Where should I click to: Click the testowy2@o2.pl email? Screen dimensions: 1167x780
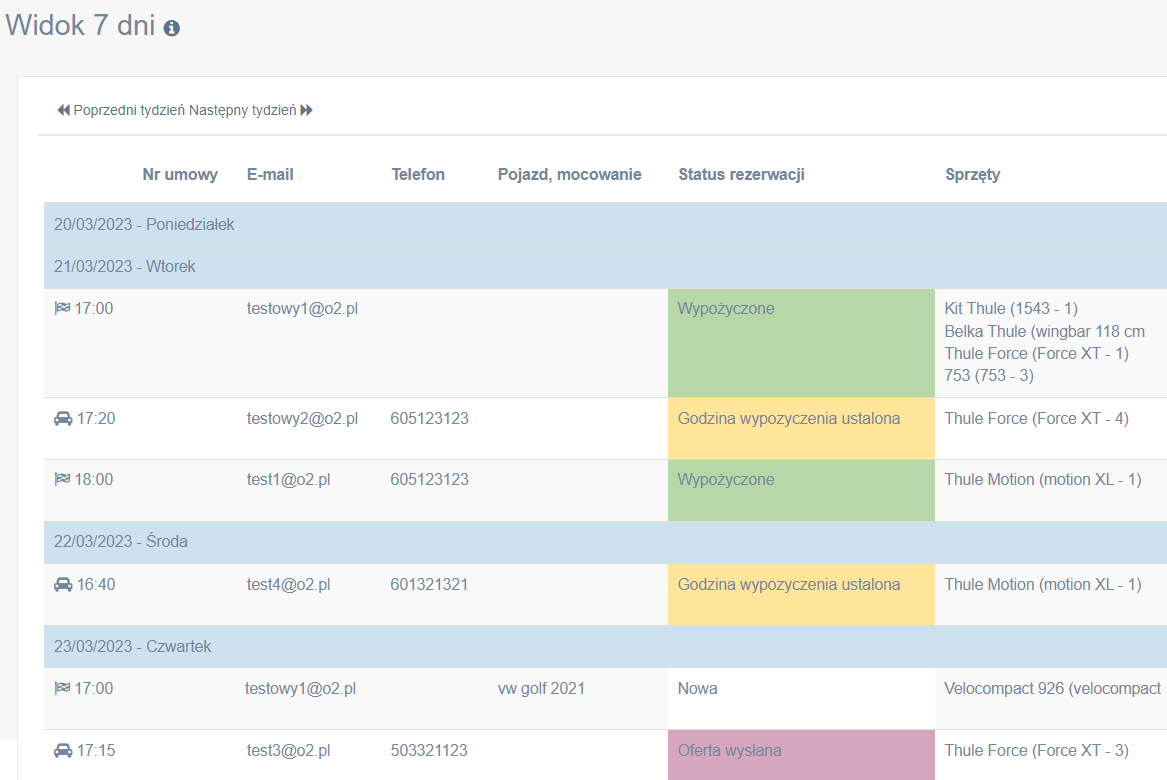(302, 419)
